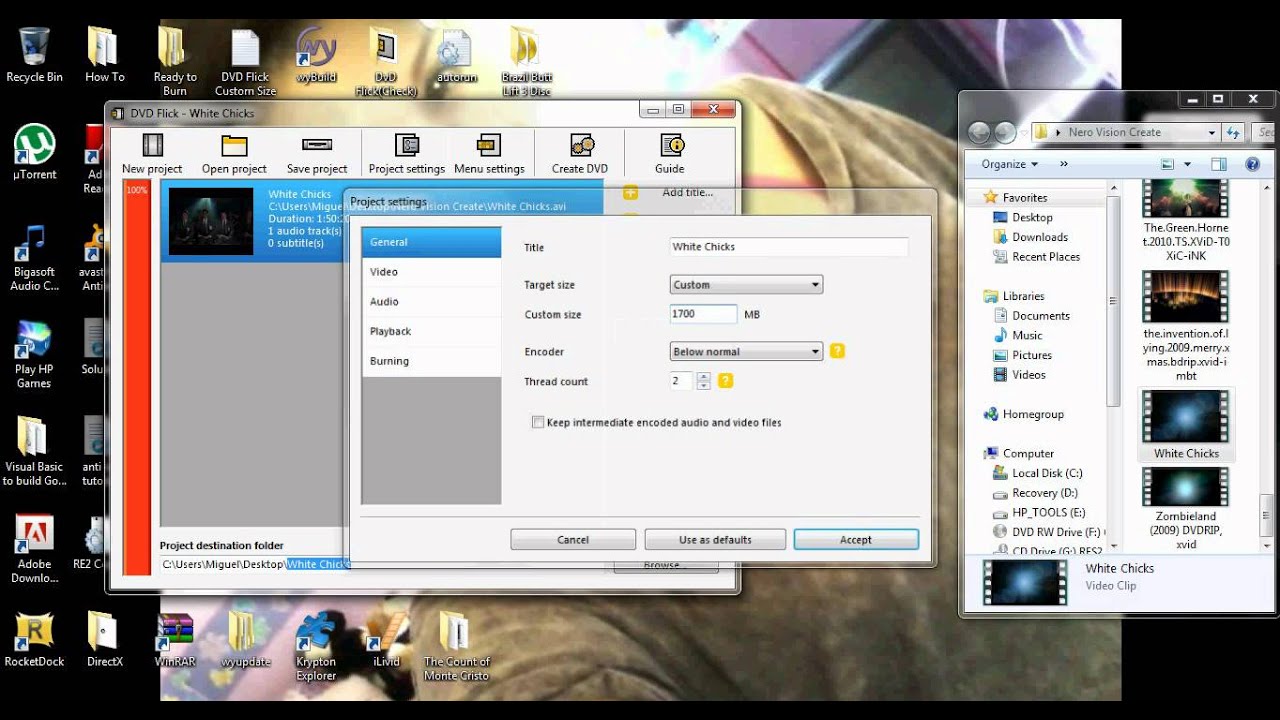Image resolution: width=1280 pixels, height=720 pixels.
Task: Open the Brazil Butt Lift 3 Disc folder
Action: 526,62
